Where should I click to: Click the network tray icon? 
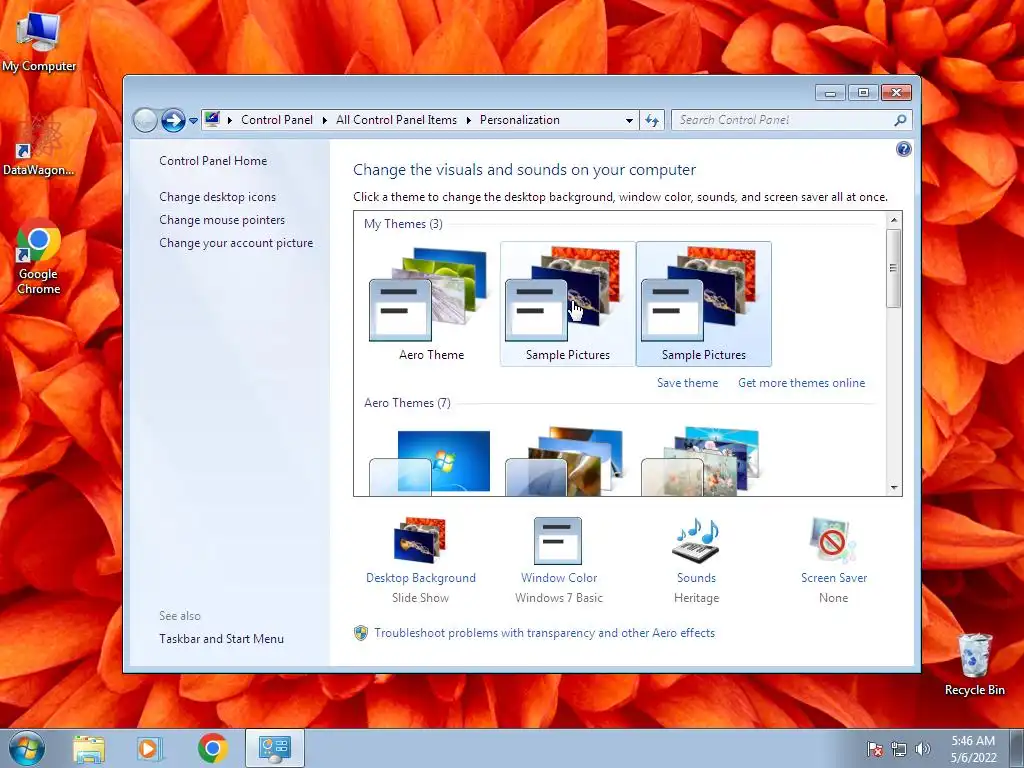(x=899, y=749)
